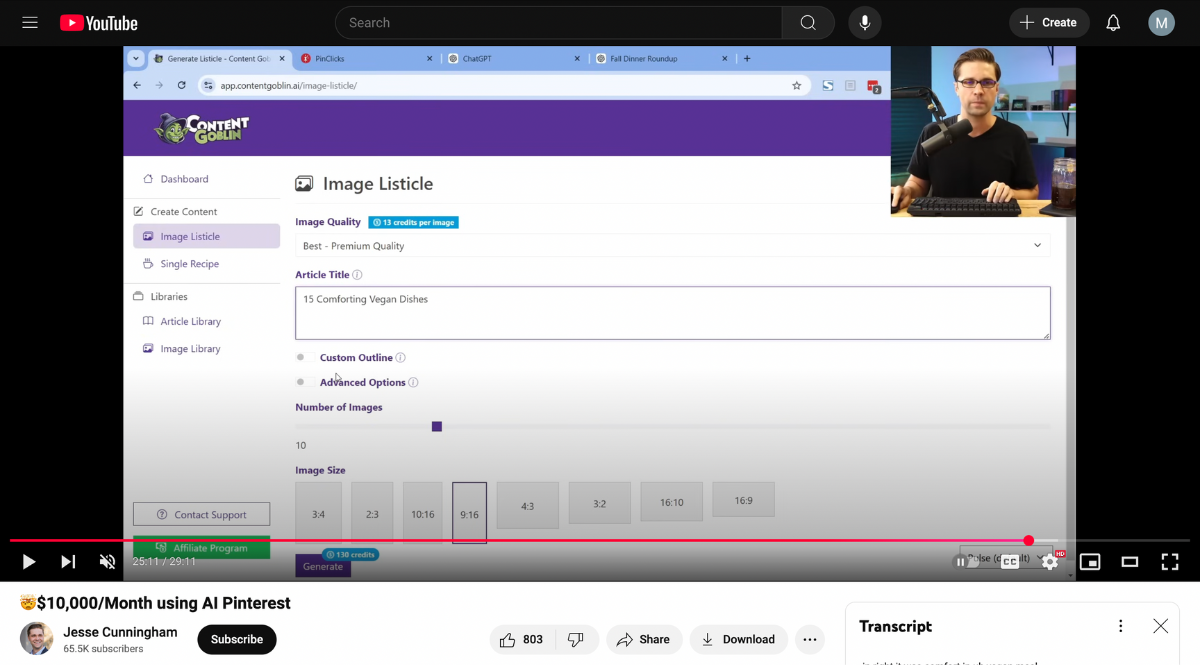Skip to the next video
The height and width of the screenshot is (667, 1200).
pos(68,562)
